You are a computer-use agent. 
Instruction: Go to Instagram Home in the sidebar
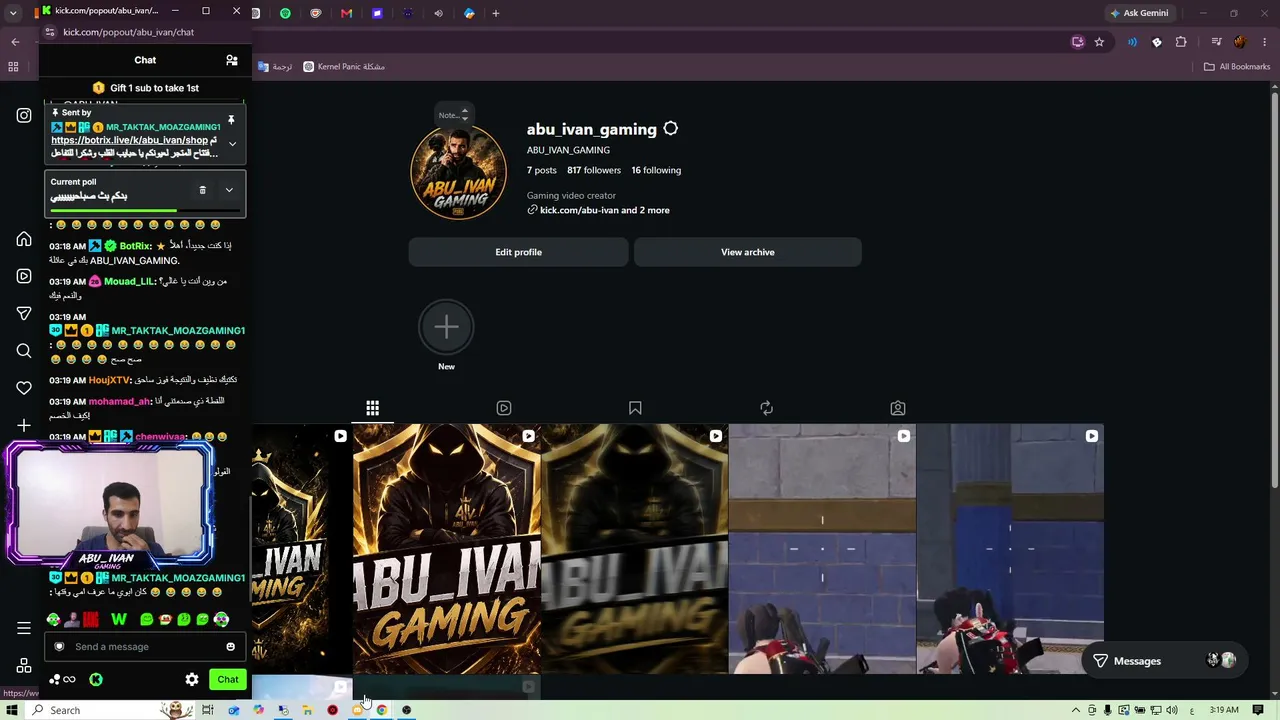click(24, 239)
